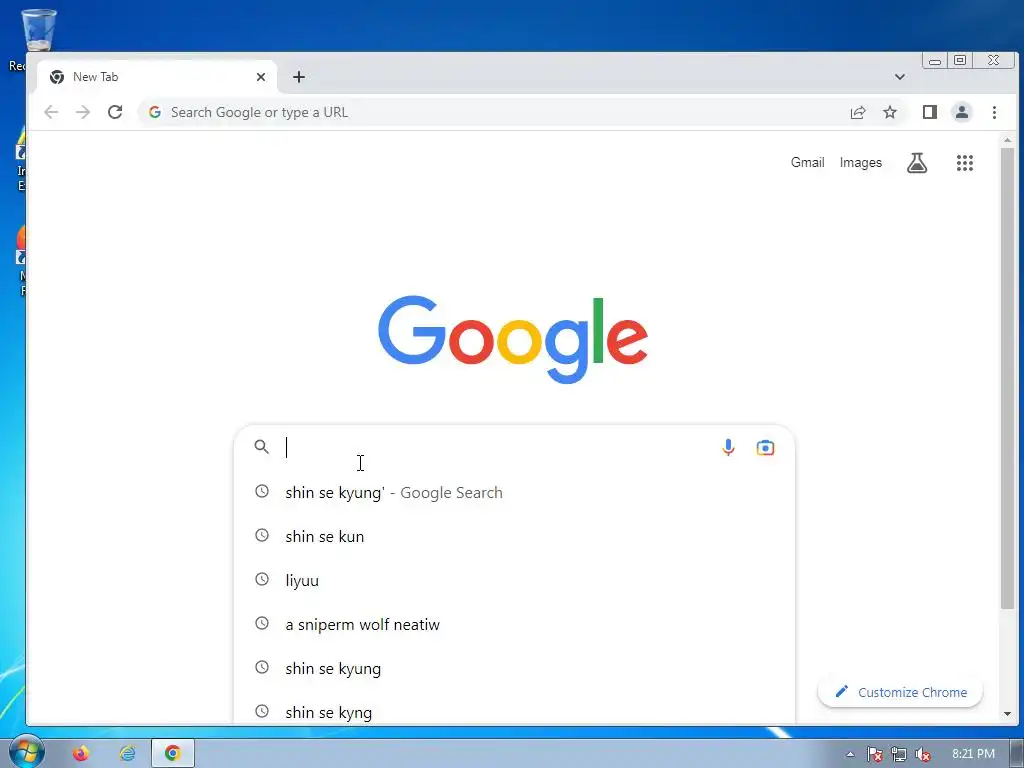The width and height of the screenshot is (1024, 768).
Task: Open the profile avatar icon
Action: (962, 112)
